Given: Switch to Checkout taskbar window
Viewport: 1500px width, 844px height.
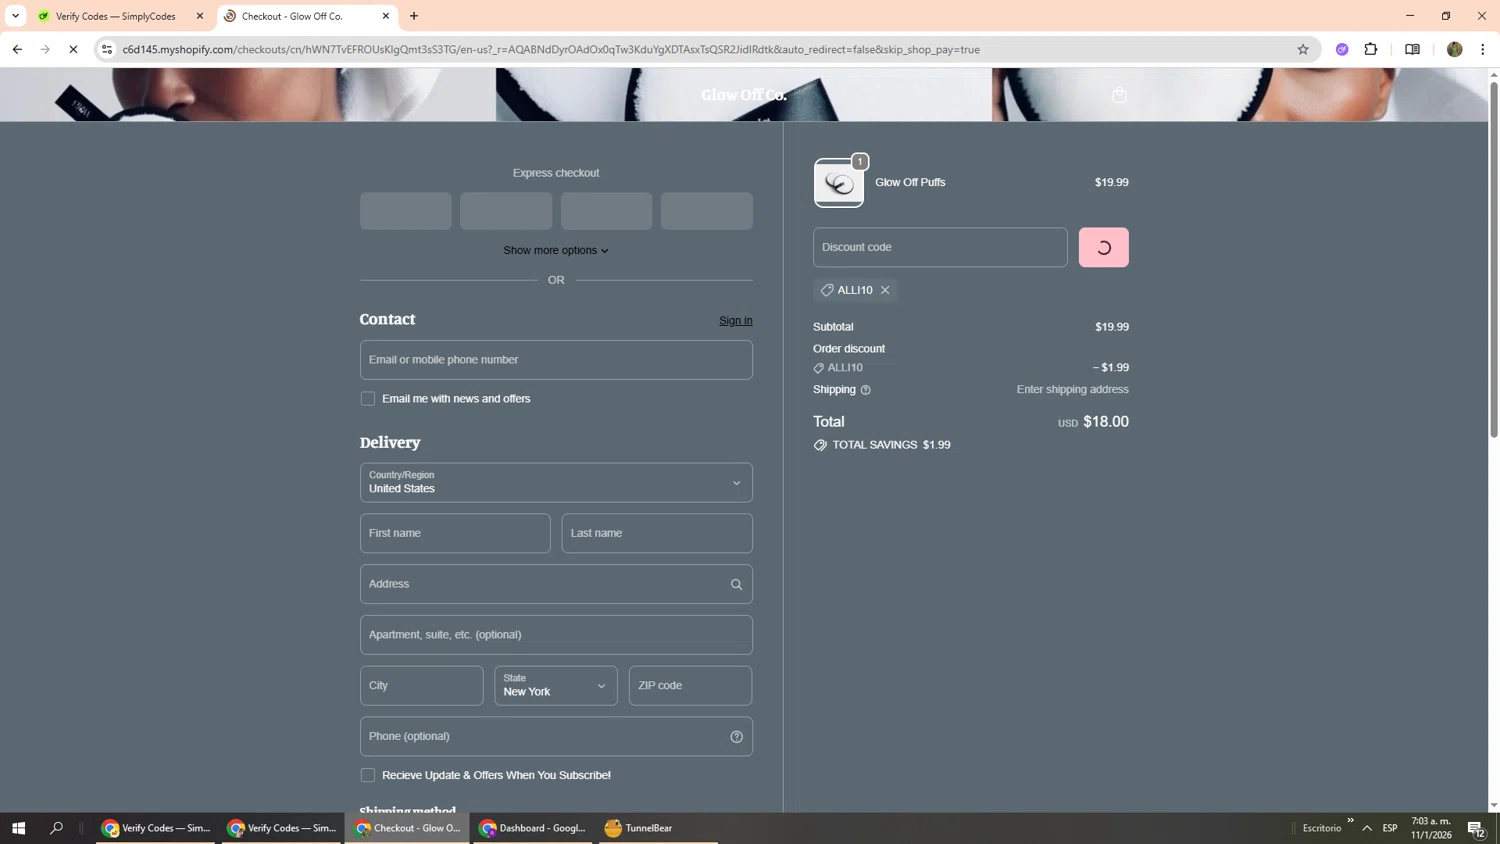Looking at the screenshot, I should (408, 828).
